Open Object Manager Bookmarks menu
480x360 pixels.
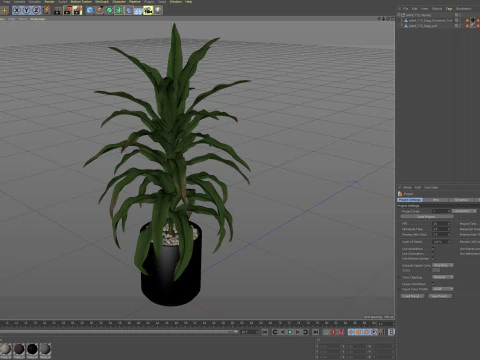pos(464,9)
